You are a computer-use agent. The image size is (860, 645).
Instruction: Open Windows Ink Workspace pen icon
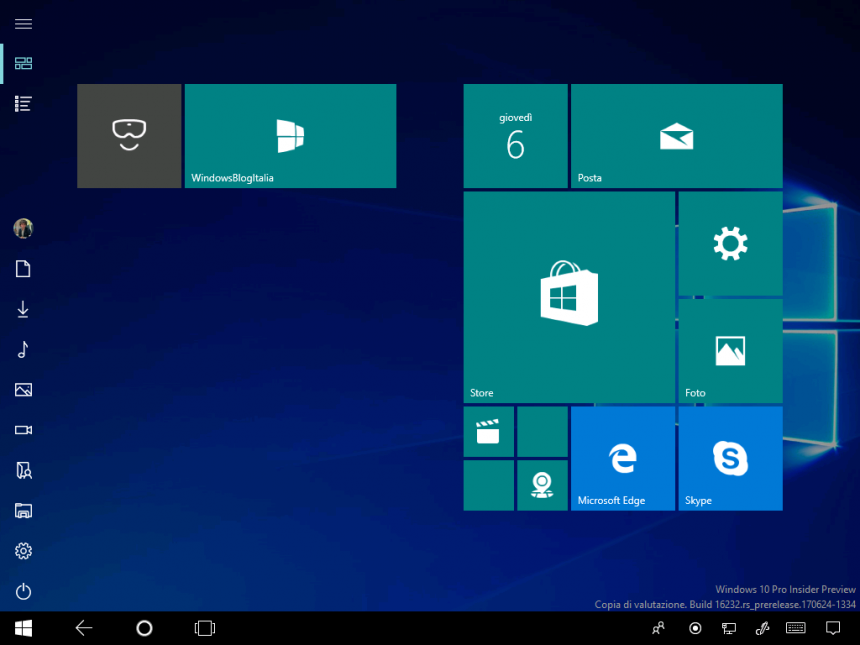[762, 628]
